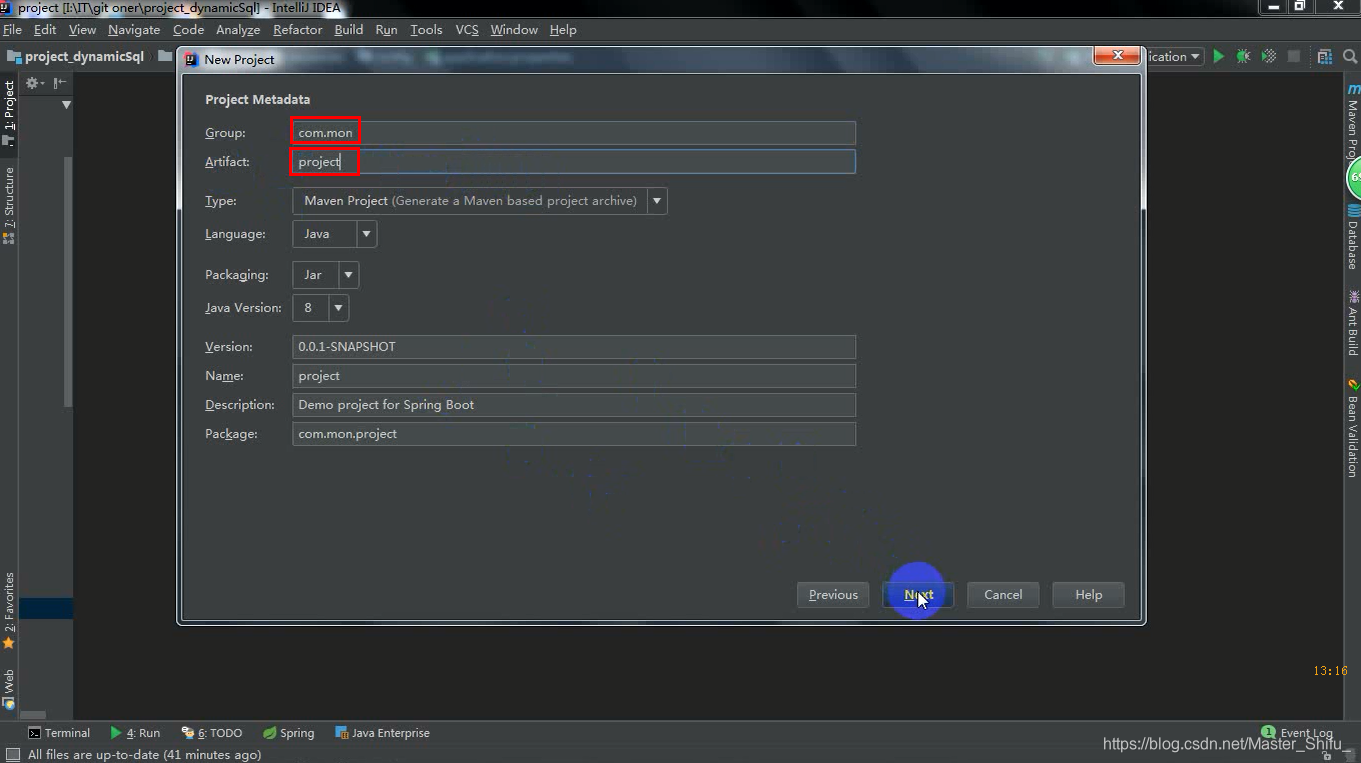Open the Event Log in status bar
The image size is (1361, 763).
[1297, 733]
